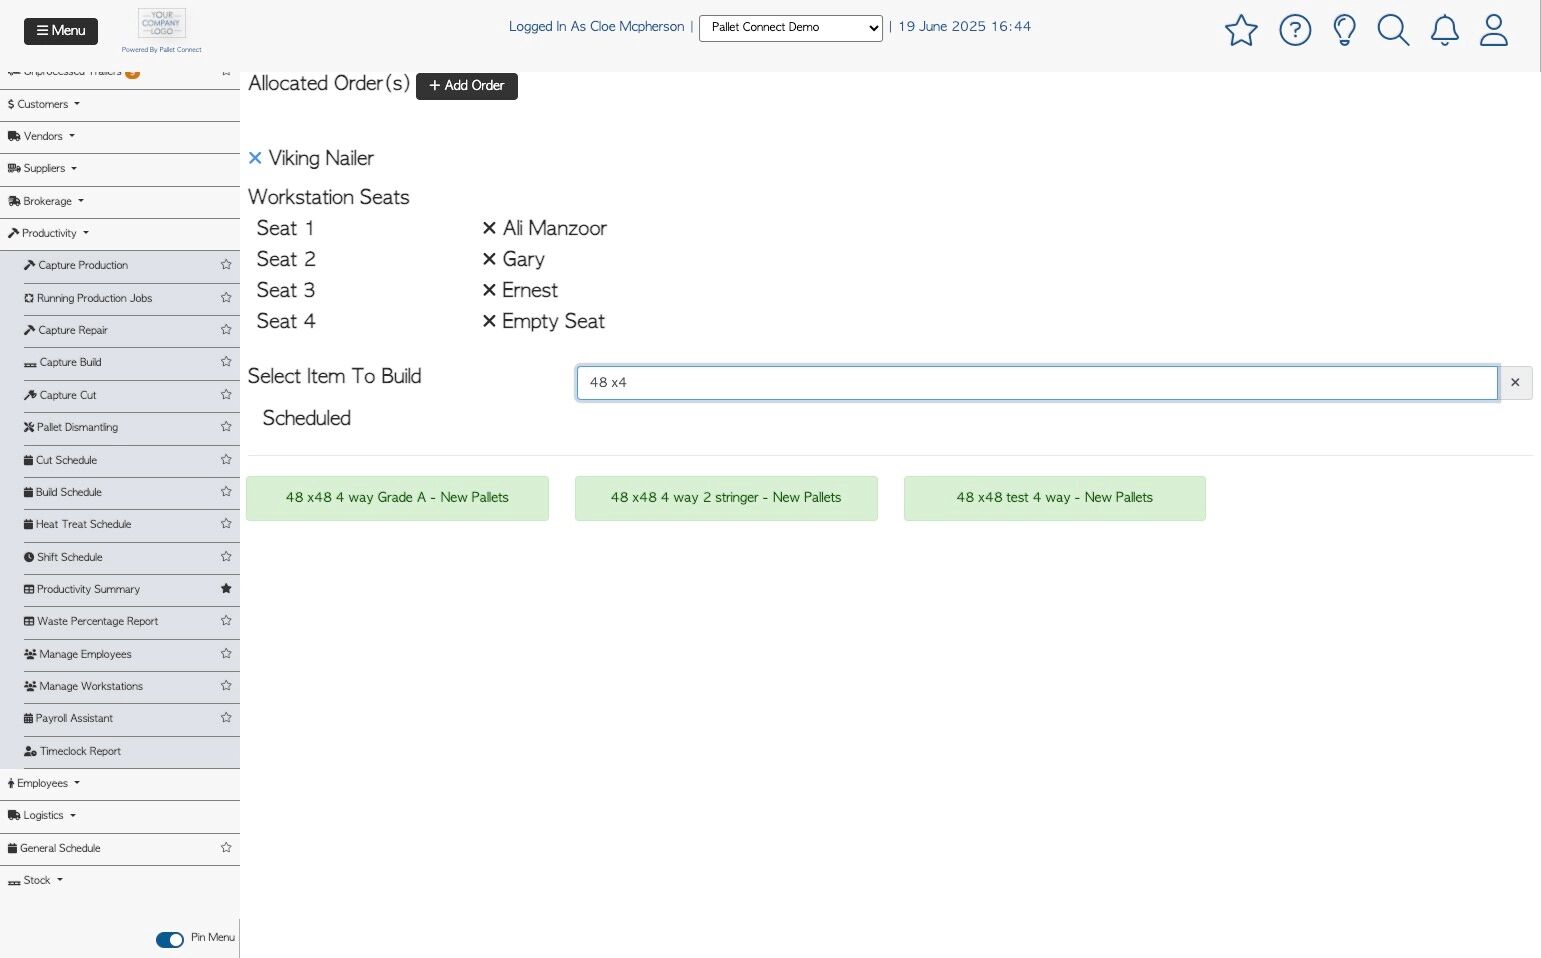This screenshot has width=1541, height=958.
Task: Favorite Manage Workstations with its star
Action: point(226,686)
